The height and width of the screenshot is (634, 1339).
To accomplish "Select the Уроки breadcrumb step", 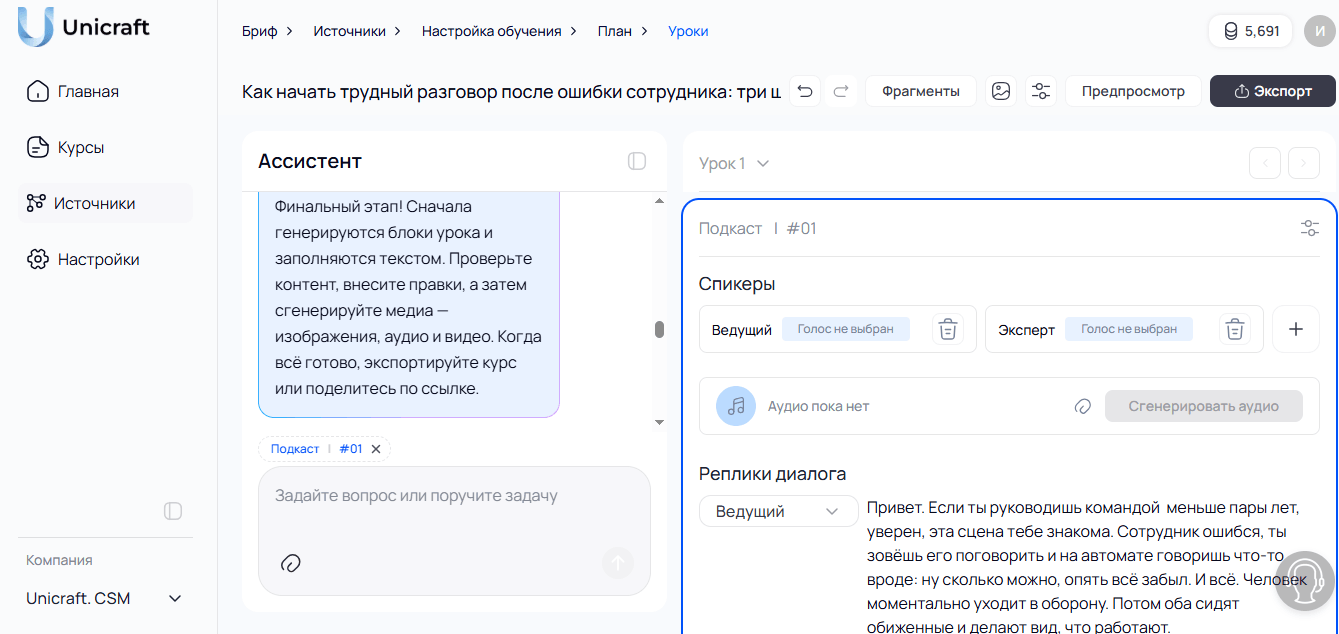I will [x=688, y=31].
